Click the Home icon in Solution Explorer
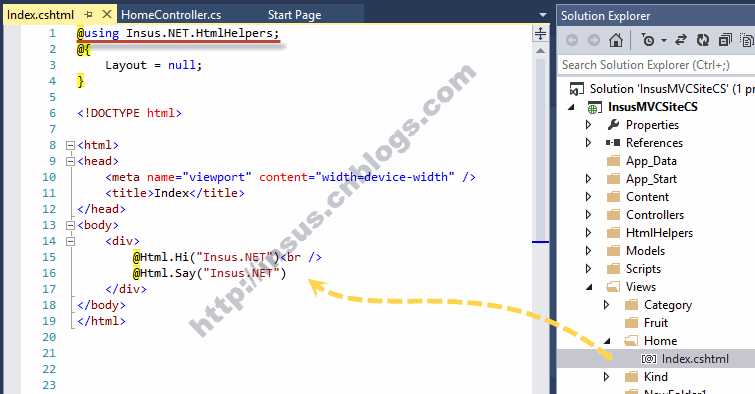 coord(616,40)
